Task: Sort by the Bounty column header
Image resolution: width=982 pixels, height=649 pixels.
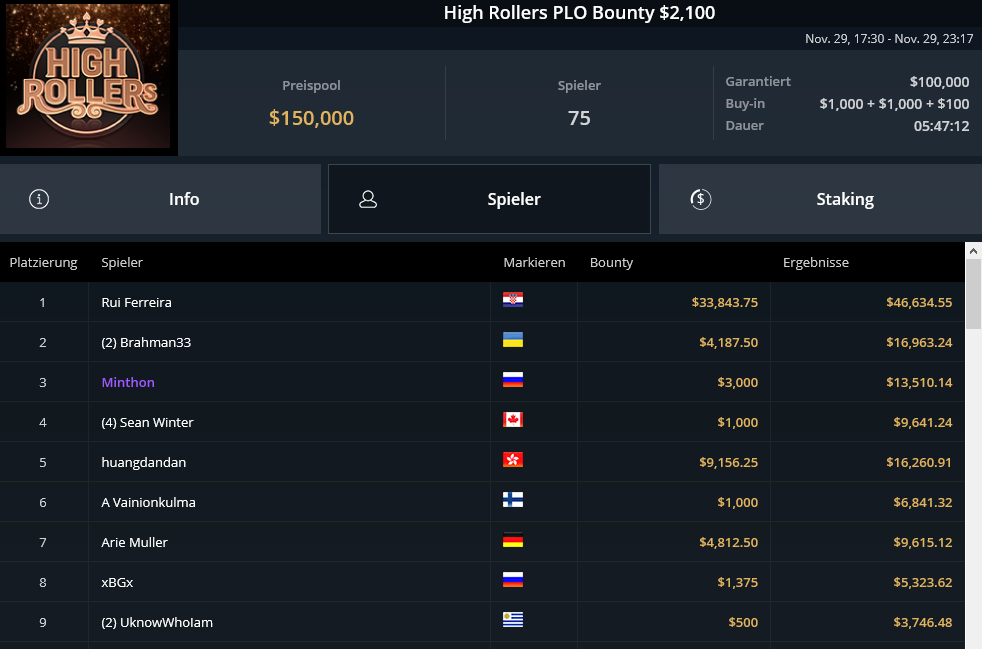Action: [x=612, y=263]
